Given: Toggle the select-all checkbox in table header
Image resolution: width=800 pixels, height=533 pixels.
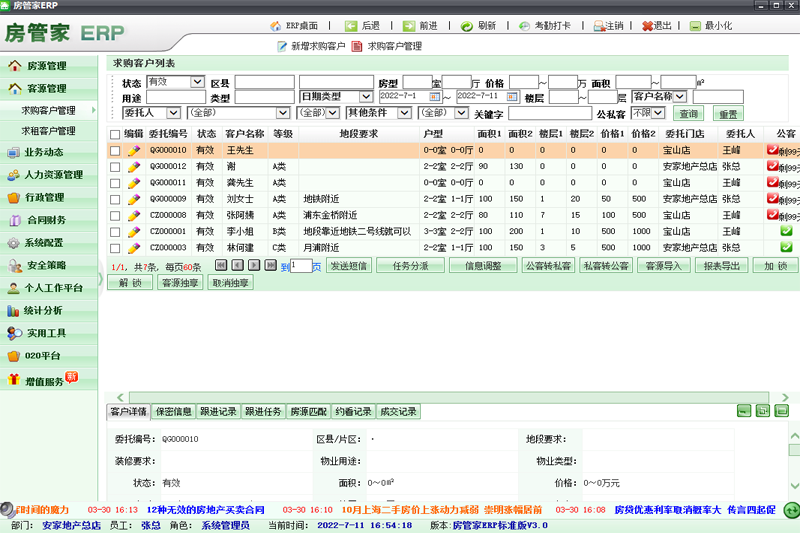Looking at the screenshot, I should pos(115,133).
